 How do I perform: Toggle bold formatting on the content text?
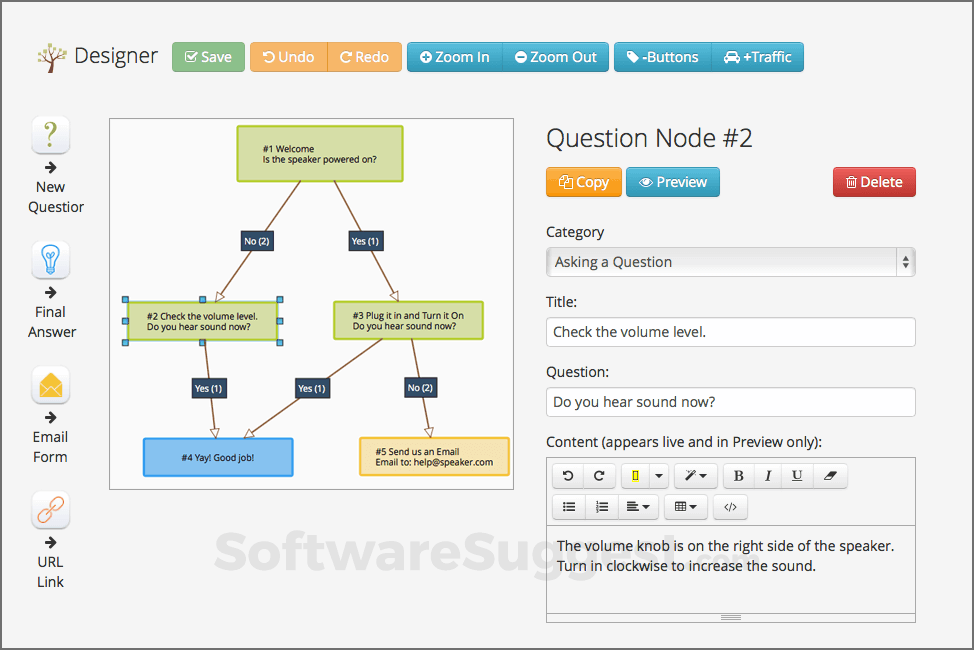coord(738,476)
